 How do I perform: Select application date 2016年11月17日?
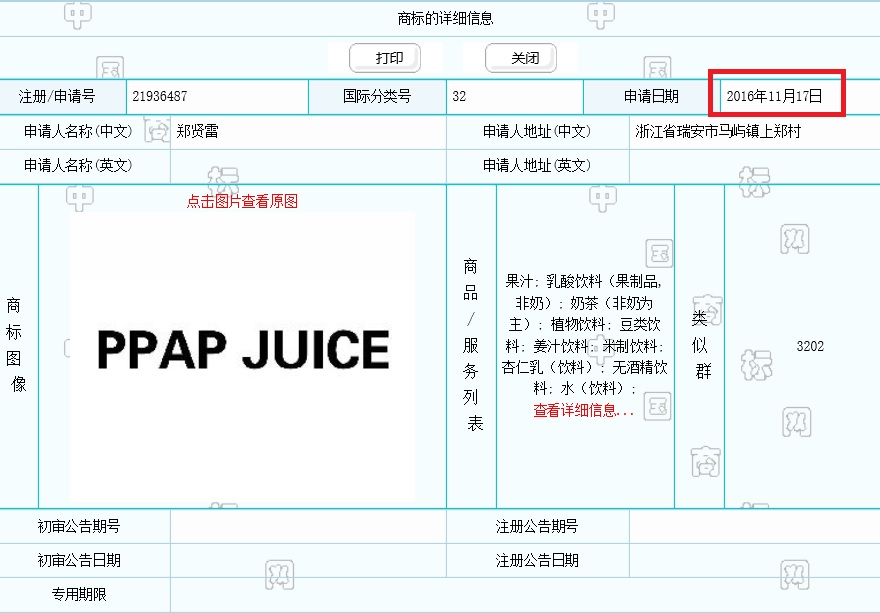pos(774,96)
